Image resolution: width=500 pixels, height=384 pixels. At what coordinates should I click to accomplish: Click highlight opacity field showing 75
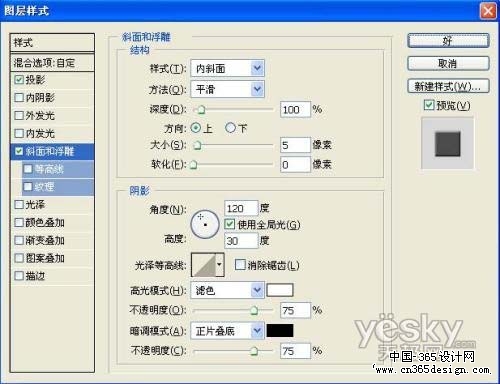[295, 311]
